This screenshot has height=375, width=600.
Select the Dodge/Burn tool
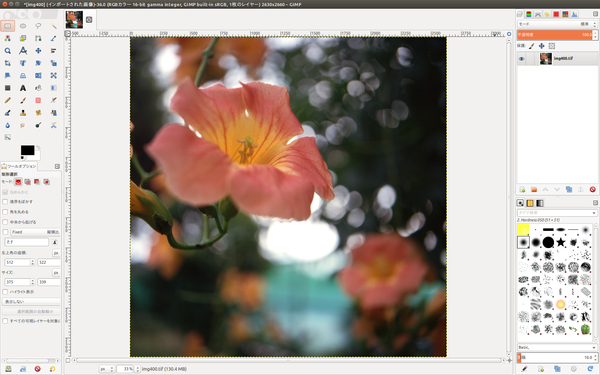pyautogui.click(x=38, y=125)
